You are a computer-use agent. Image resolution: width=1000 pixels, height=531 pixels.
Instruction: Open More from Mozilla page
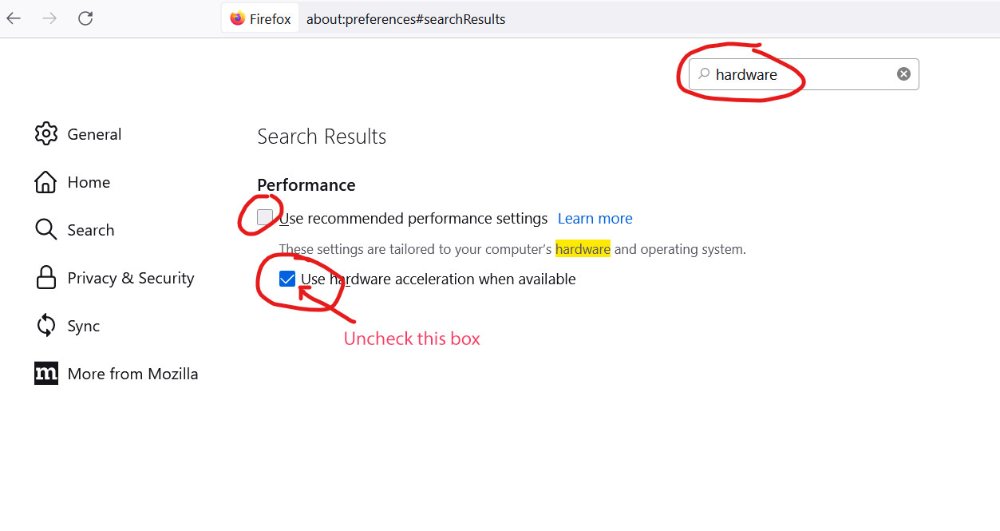(x=132, y=374)
